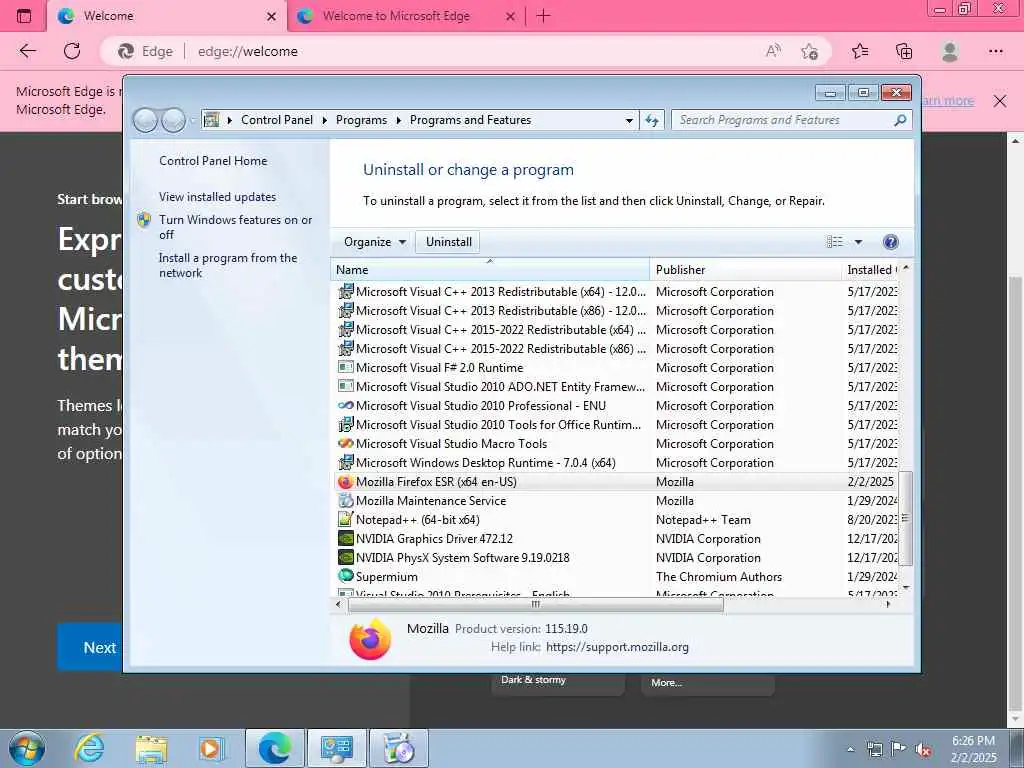Expand arrow after Programs breadcrumb
Image resolution: width=1024 pixels, height=768 pixels.
coord(398,120)
